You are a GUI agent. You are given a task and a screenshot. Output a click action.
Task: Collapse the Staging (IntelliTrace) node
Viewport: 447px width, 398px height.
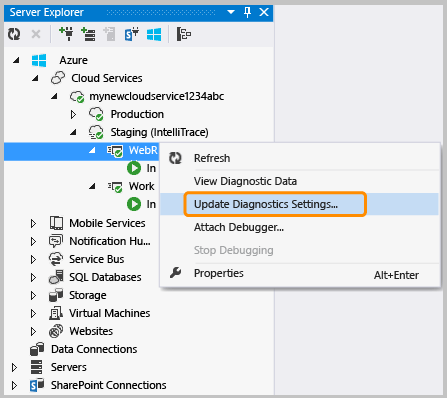click(73, 132)
